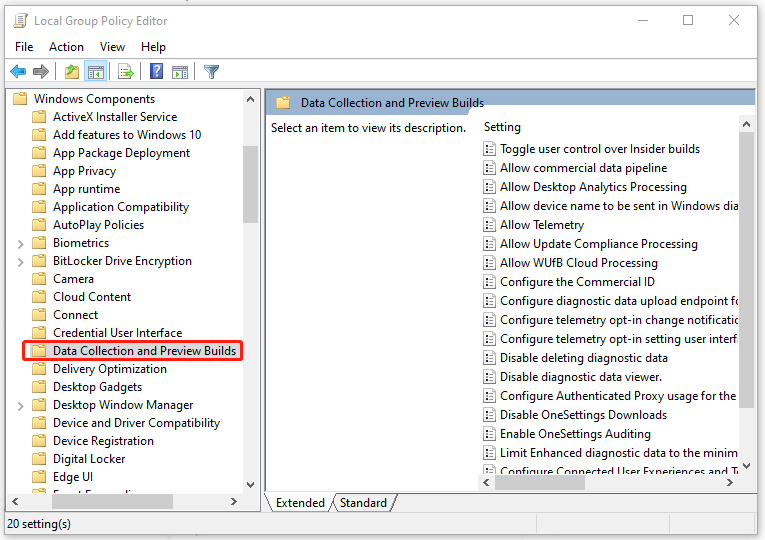Click the Back arrow toolbar icon
This screenshot has width=765, height=540.
tap(18, 72)
